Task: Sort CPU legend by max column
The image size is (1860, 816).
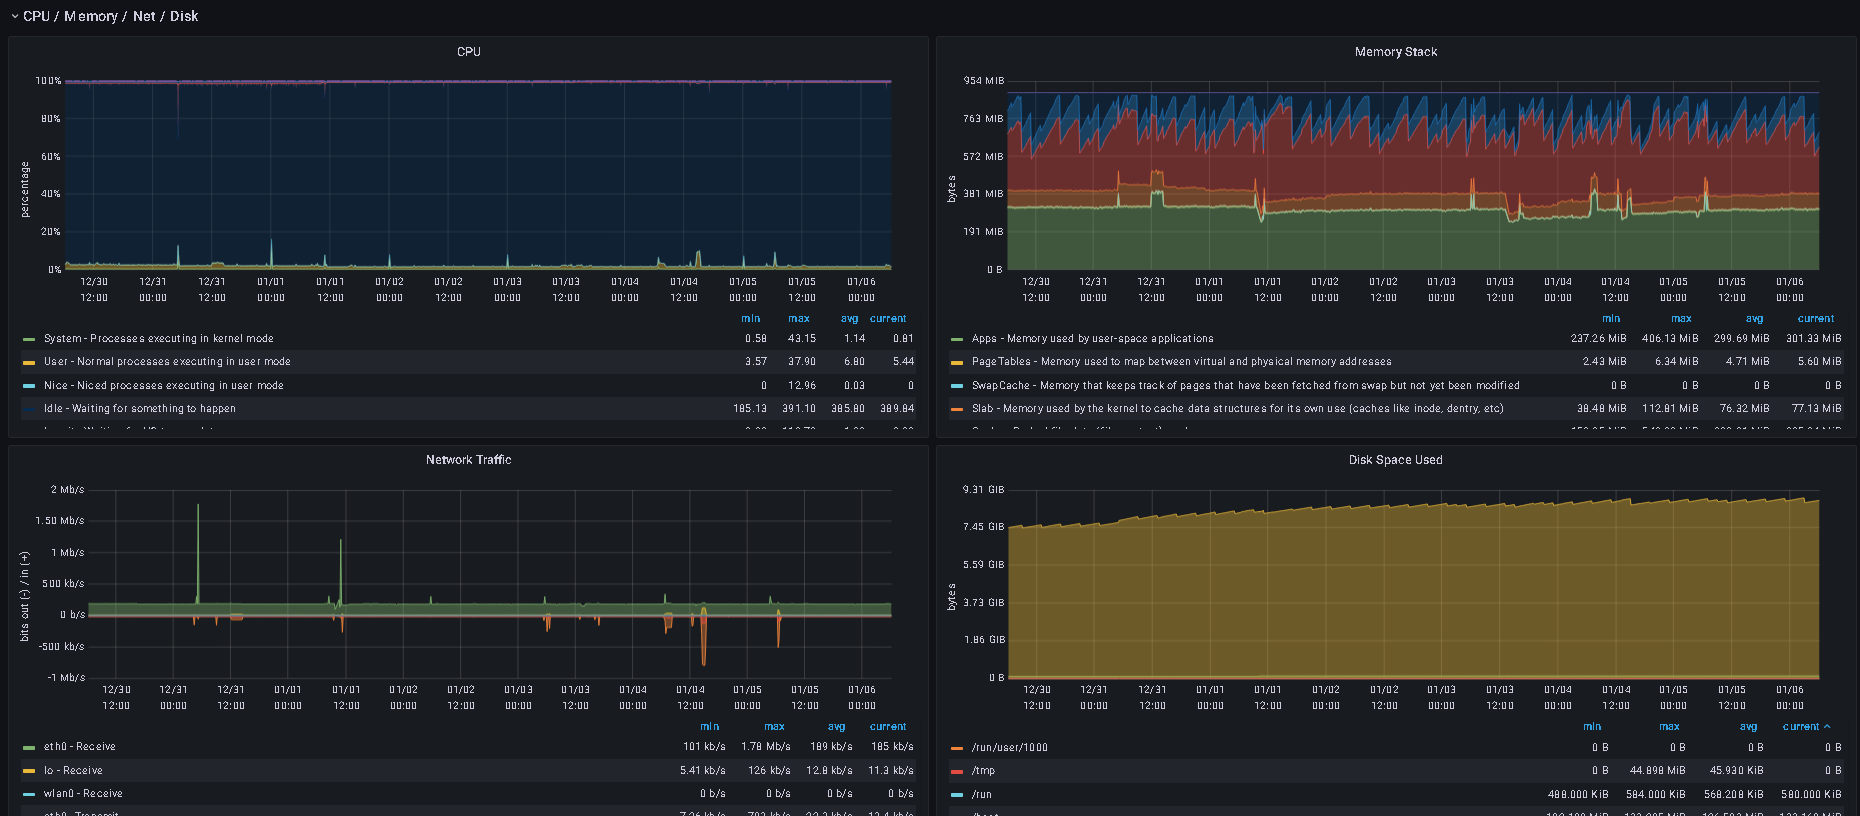Action: pos(799,319)
